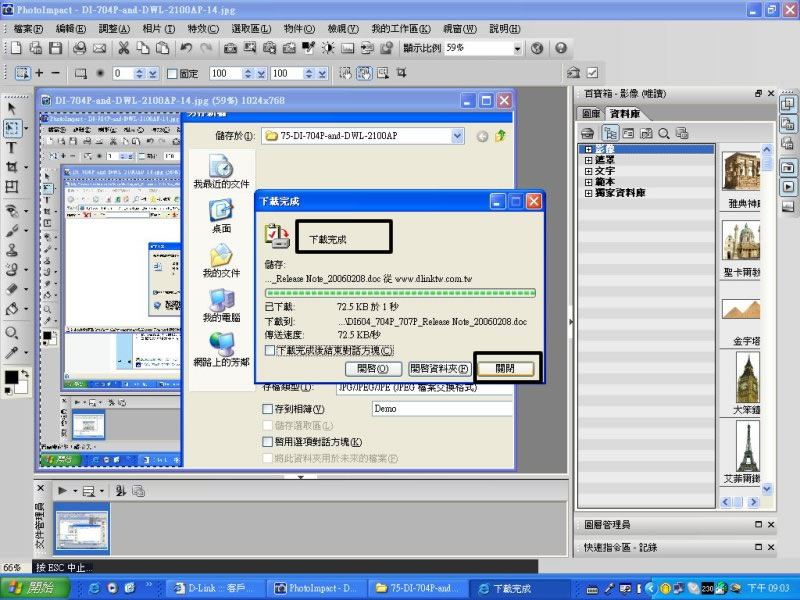Select the Paintbrush tool
Image resolution: width=800 pixels, height=600 pixels.
11,231
